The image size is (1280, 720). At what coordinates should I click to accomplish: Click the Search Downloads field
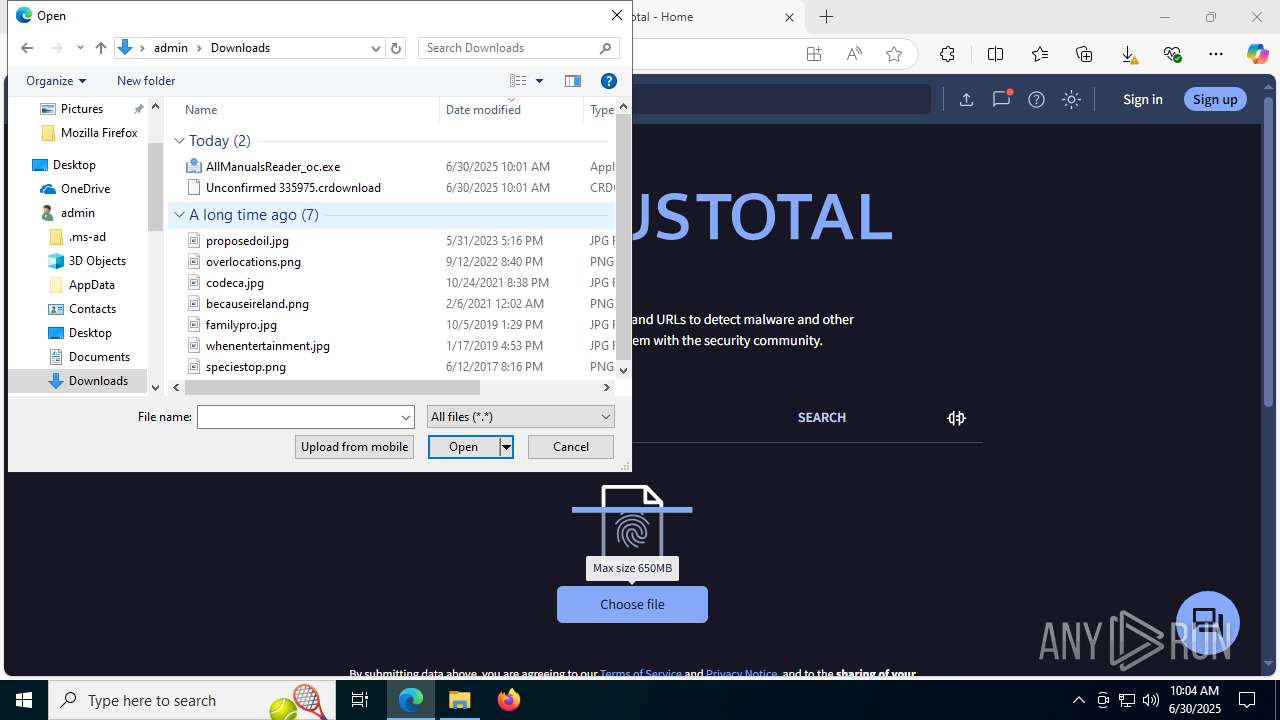pyautogui.click(x=518, y=48)
